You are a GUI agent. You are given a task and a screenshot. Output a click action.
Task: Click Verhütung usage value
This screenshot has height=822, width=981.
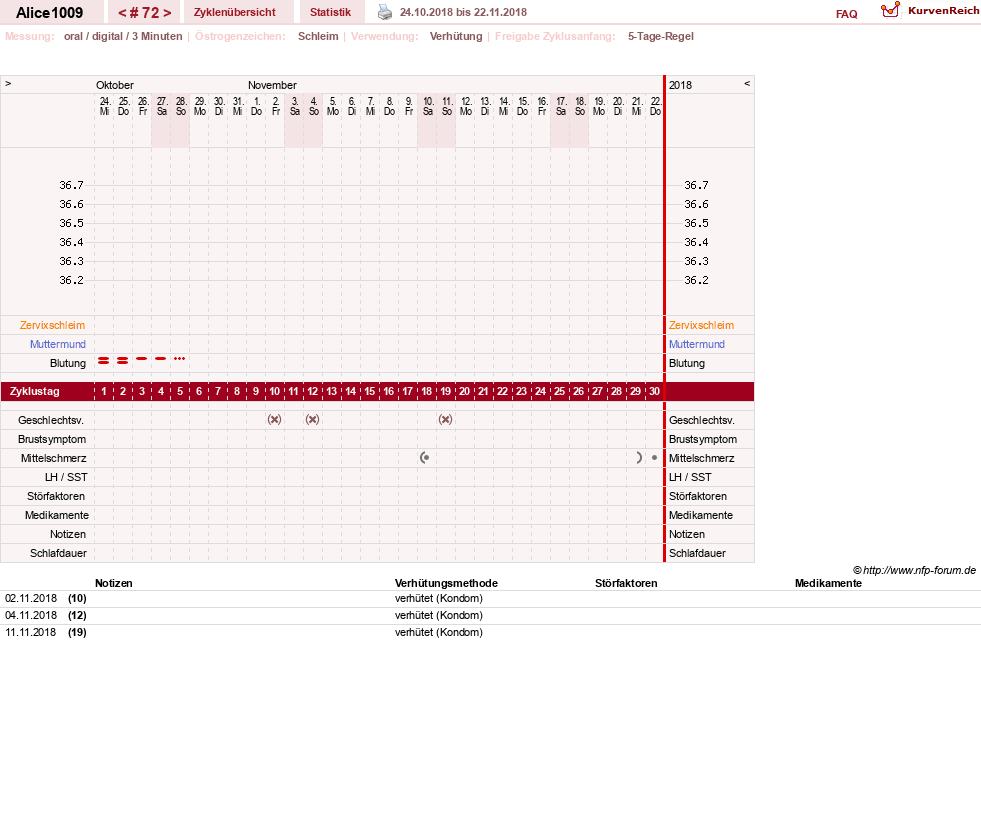tap(455, 36)
